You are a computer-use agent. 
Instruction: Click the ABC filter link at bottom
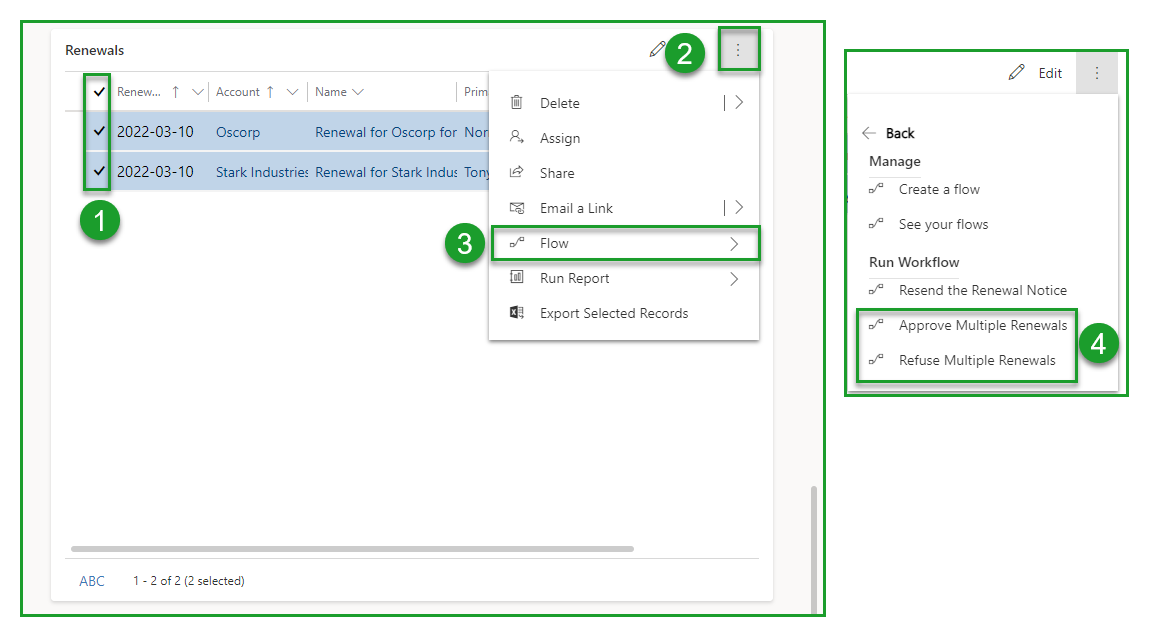(92, 581)
